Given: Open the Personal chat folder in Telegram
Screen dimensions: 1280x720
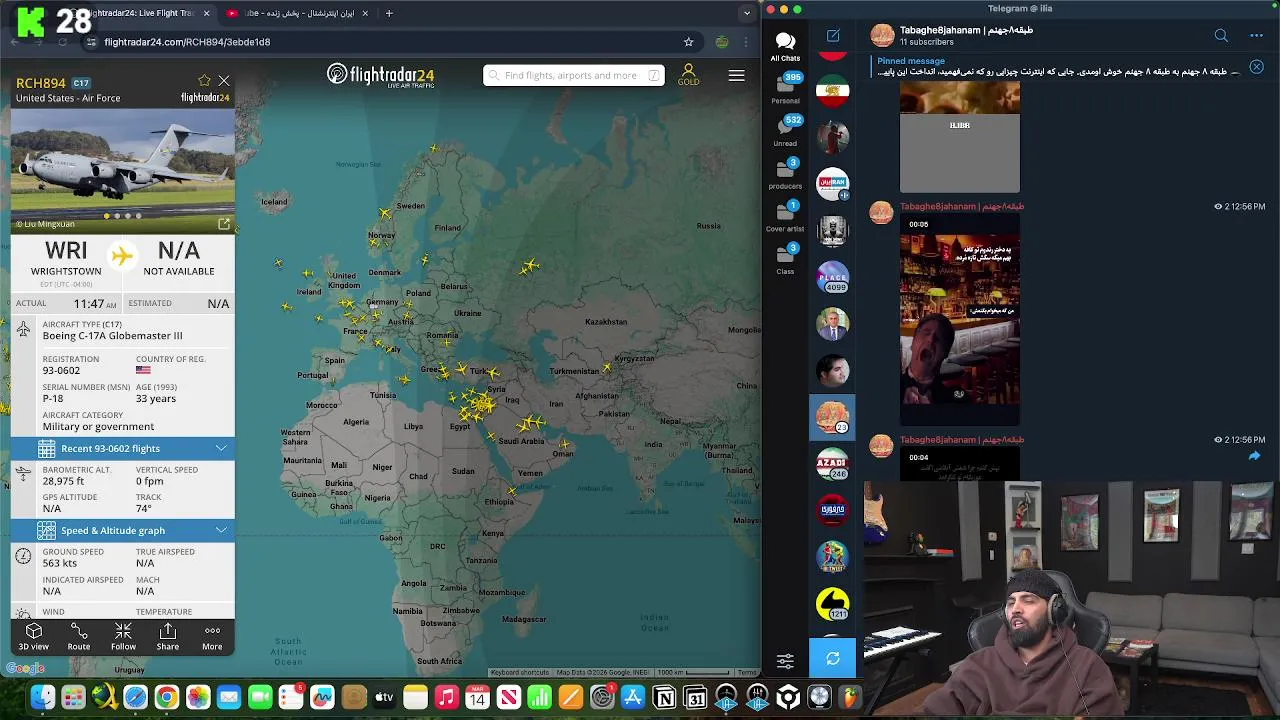Looking at the screenshot, I should coord(785,89).
